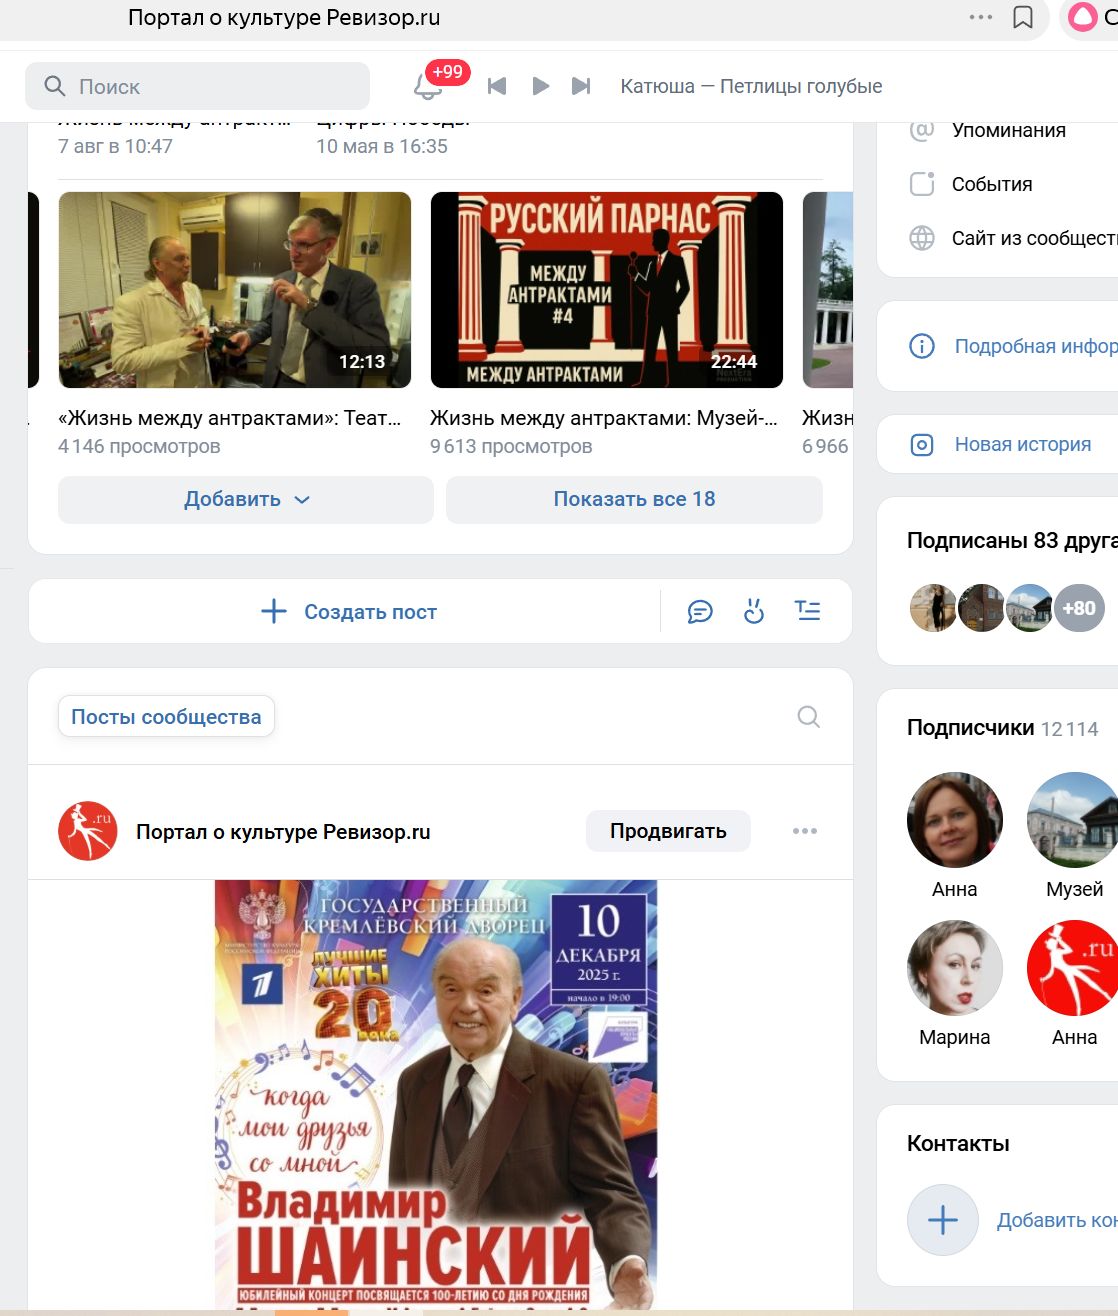Click "Добавить контакт" link
1118x1316 pixels.
coord(1057,1220)
